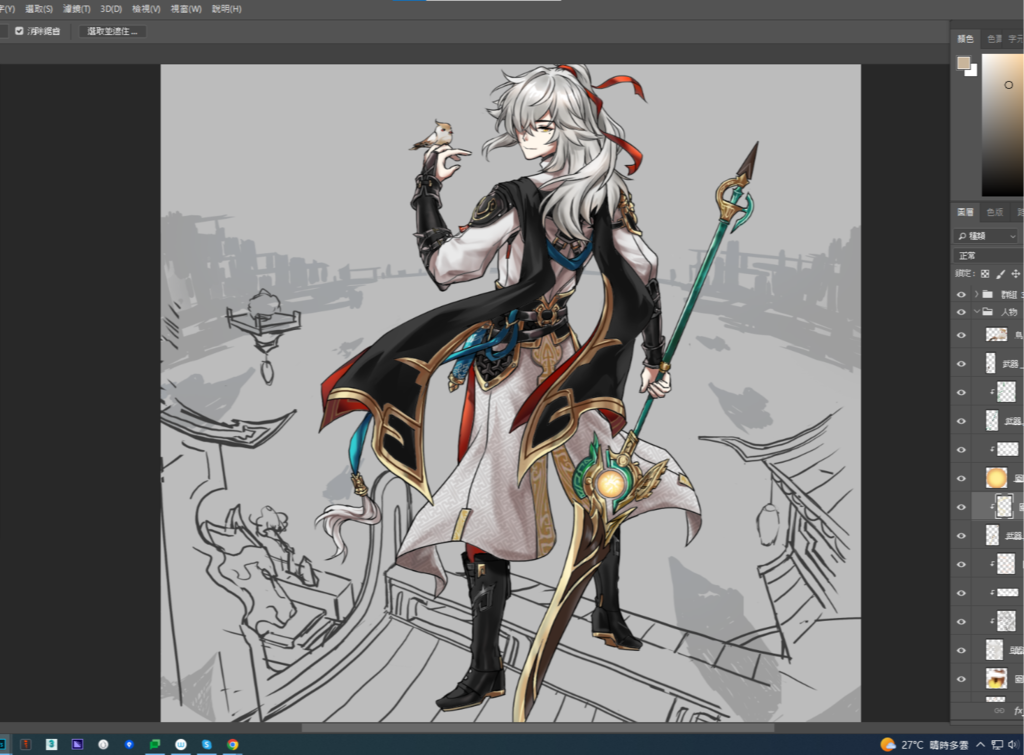Open the green chat app on taskbar
This screenshot has height=755, width=1024.
coord(155,744)
